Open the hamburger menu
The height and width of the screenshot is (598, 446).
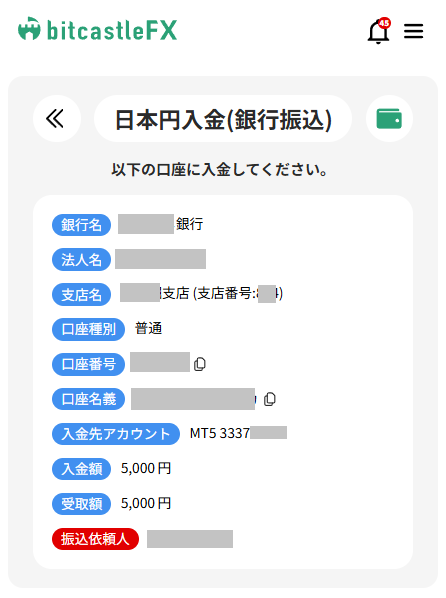tap(414, 31)
